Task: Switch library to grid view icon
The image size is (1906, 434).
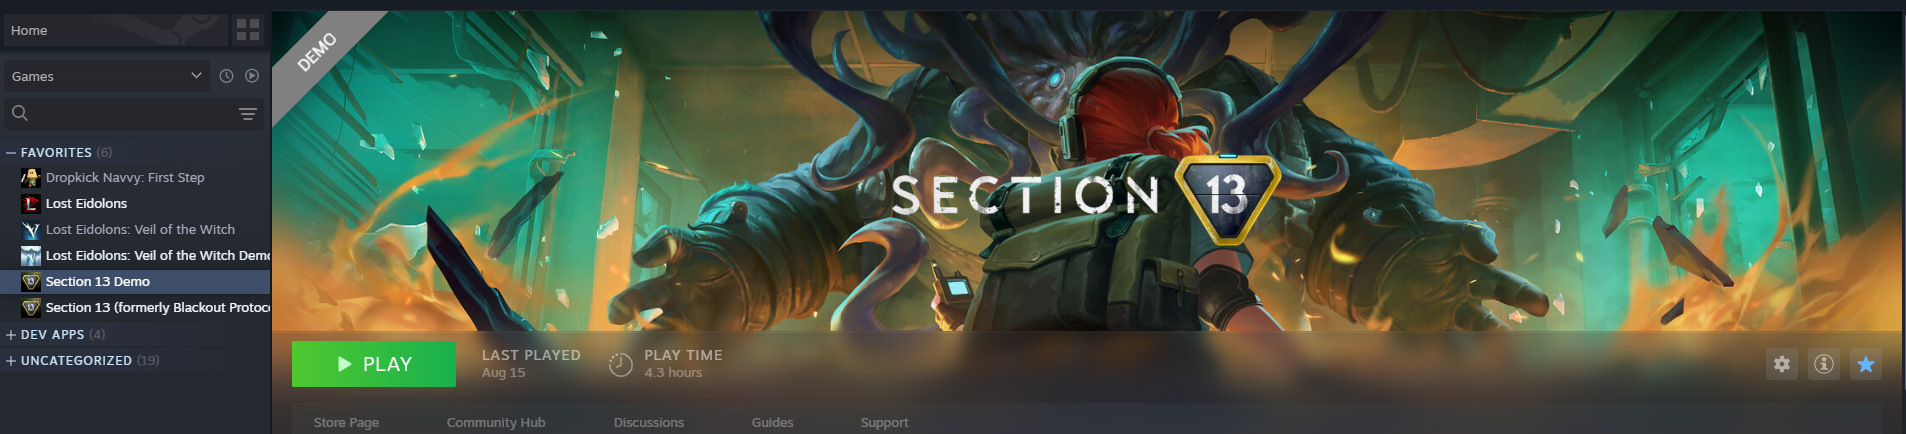Action: coord(248,30)
